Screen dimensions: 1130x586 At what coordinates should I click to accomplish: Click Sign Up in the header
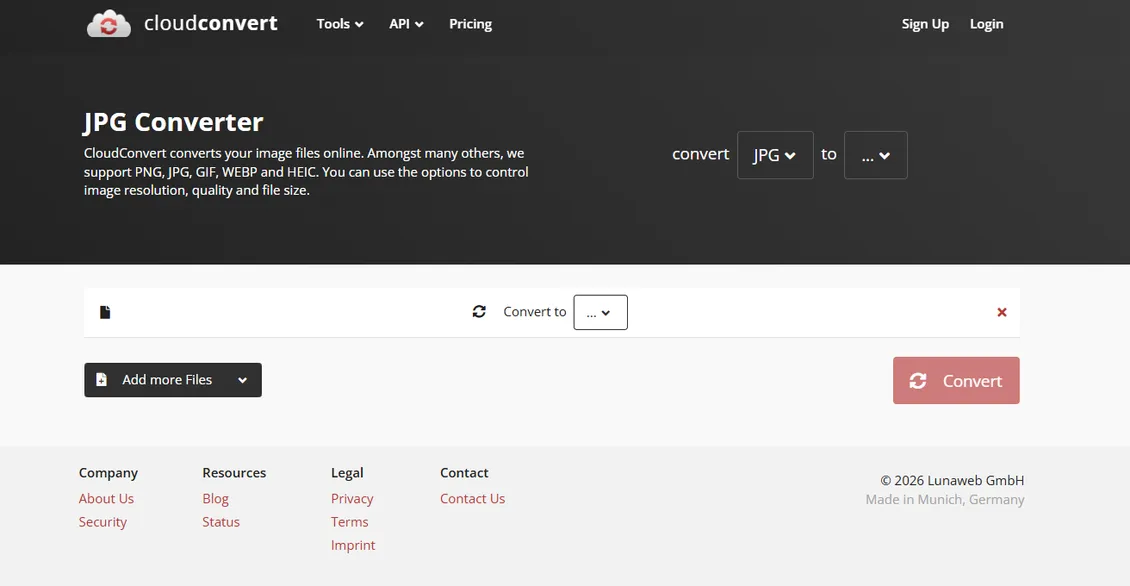(x=925, y=24)
